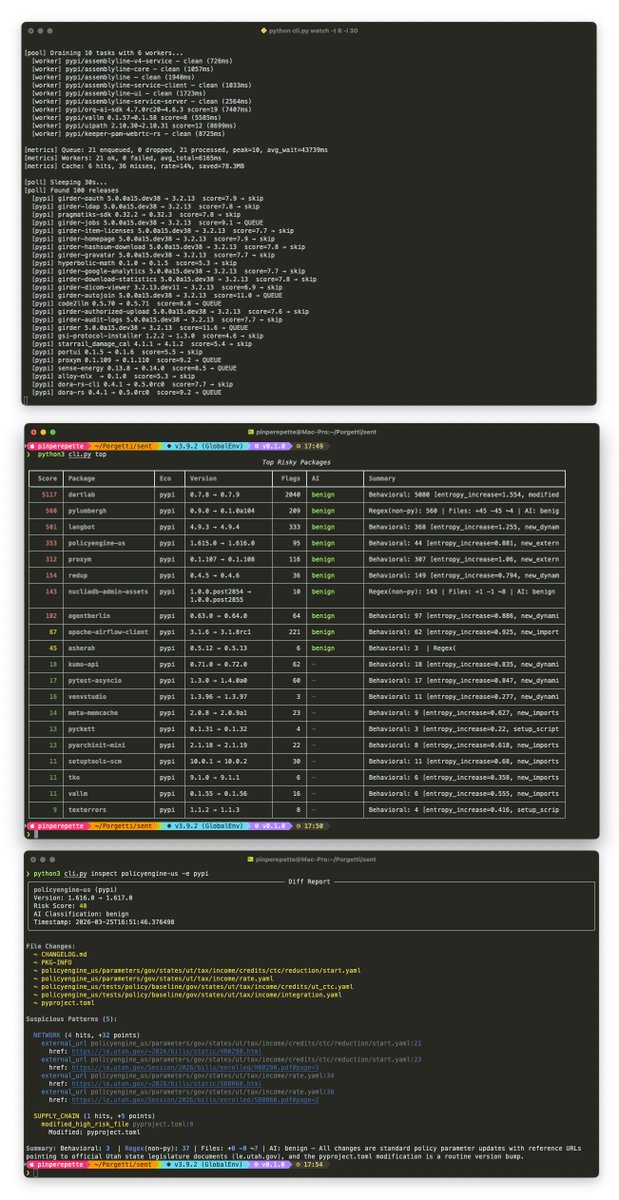Click the score value 5117
Image resolution: width=619 pixels, height=1200 pixels.
[49, 494]
